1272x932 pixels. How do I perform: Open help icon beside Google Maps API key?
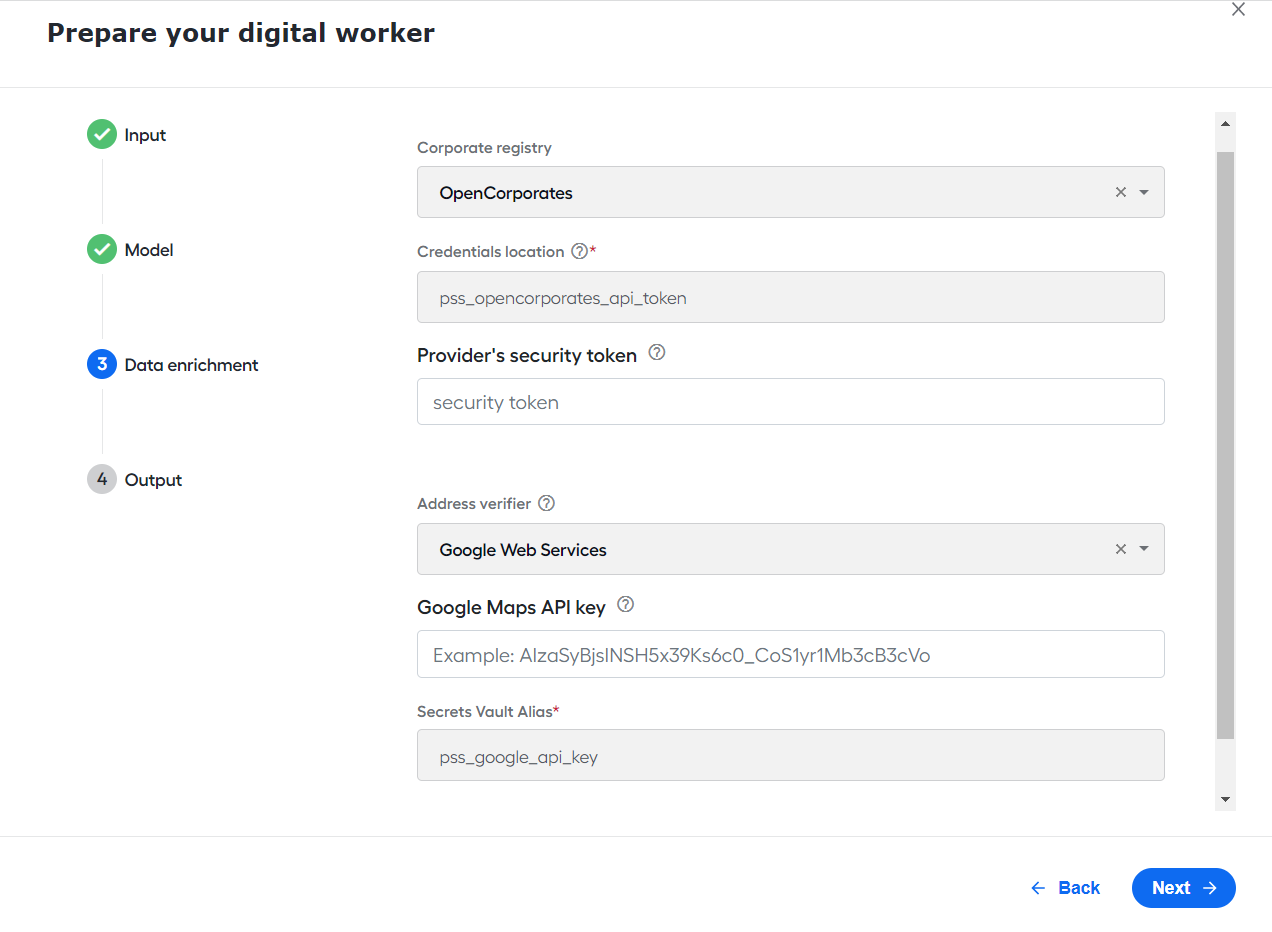pyautogui.click(x=626, y=604)
